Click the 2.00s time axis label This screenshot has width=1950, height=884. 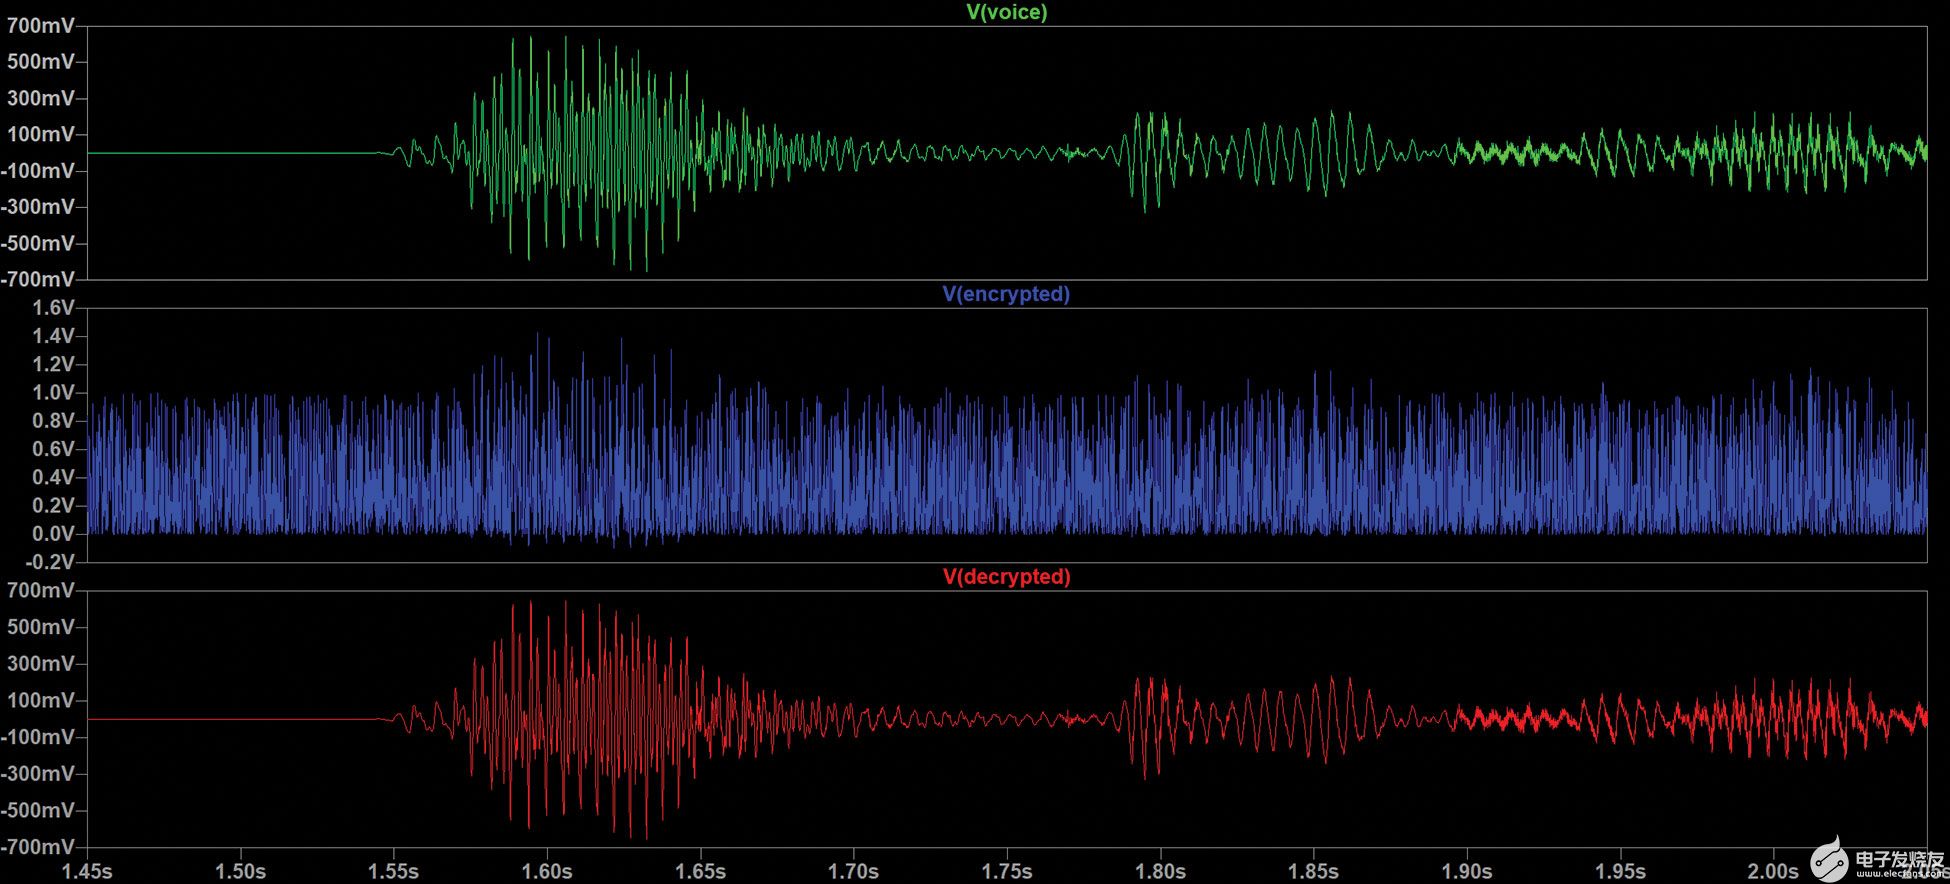click(1773, 871)
